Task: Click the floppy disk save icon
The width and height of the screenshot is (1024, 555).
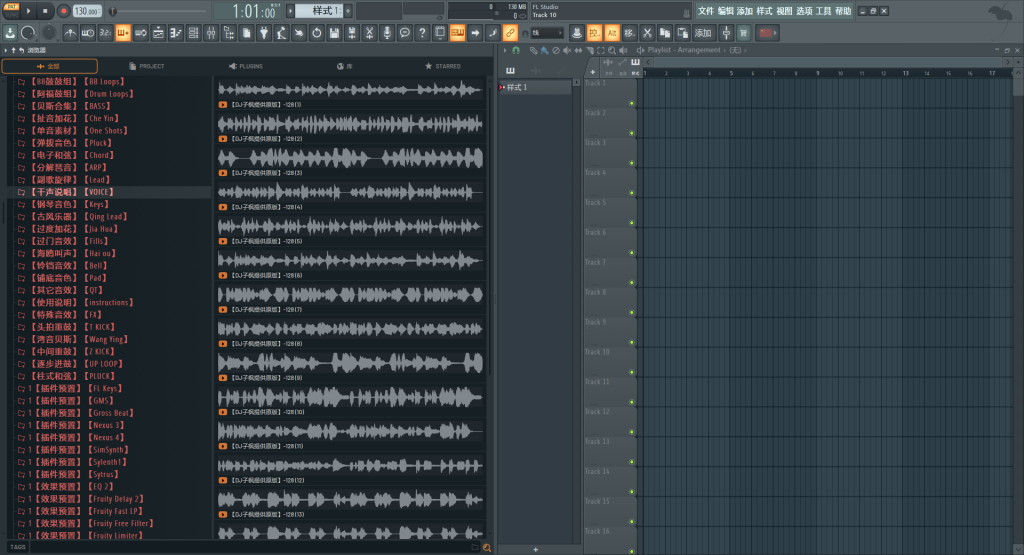Action: pyautogui.click(x=334, y=33)
